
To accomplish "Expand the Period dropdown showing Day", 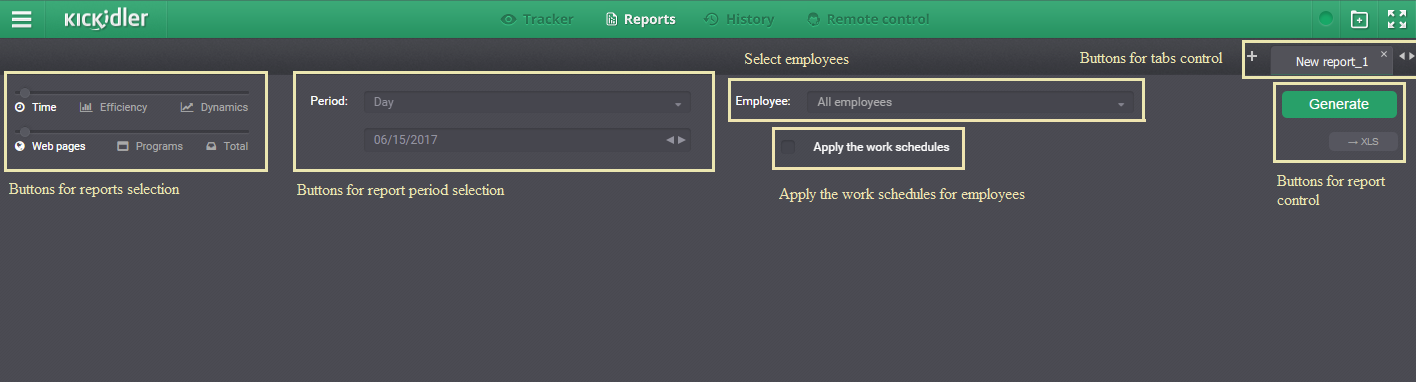I will coord(527,102).
